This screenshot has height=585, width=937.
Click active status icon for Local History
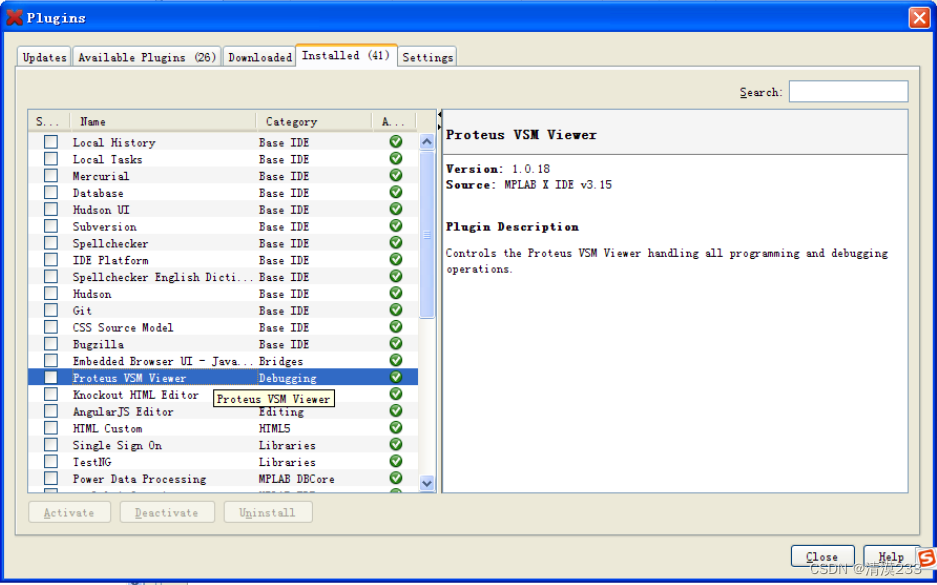(396, 142)
